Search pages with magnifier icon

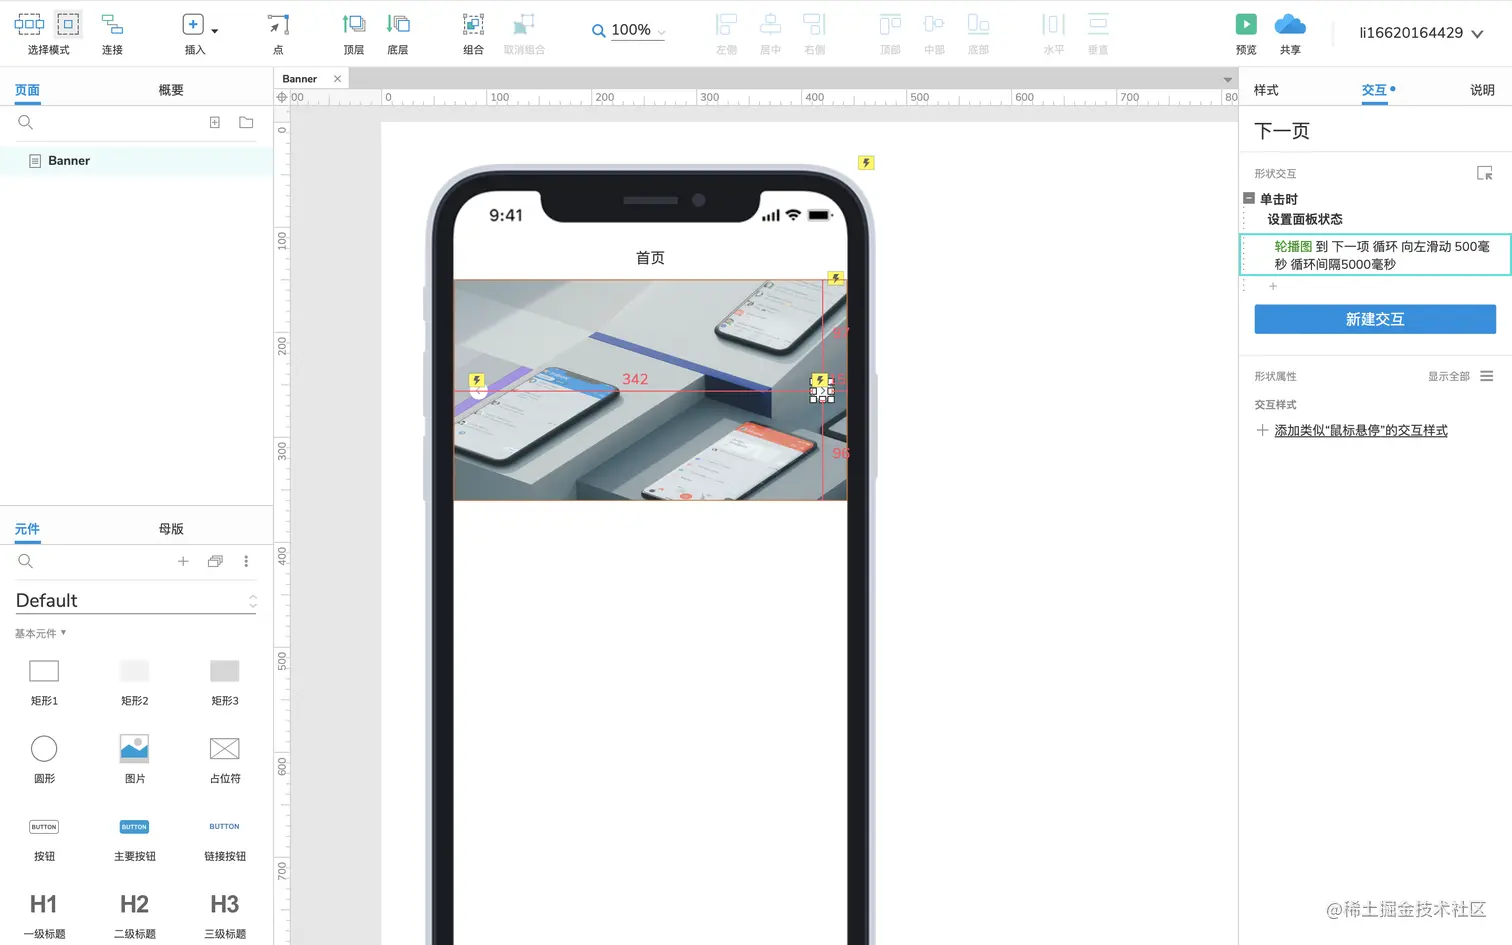(26, 122)
